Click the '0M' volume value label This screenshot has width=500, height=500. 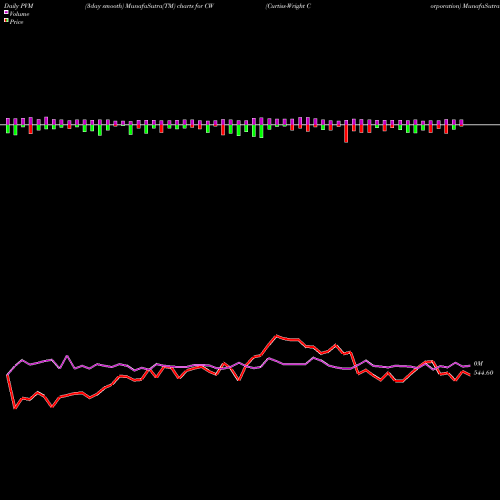pos(478,364)
